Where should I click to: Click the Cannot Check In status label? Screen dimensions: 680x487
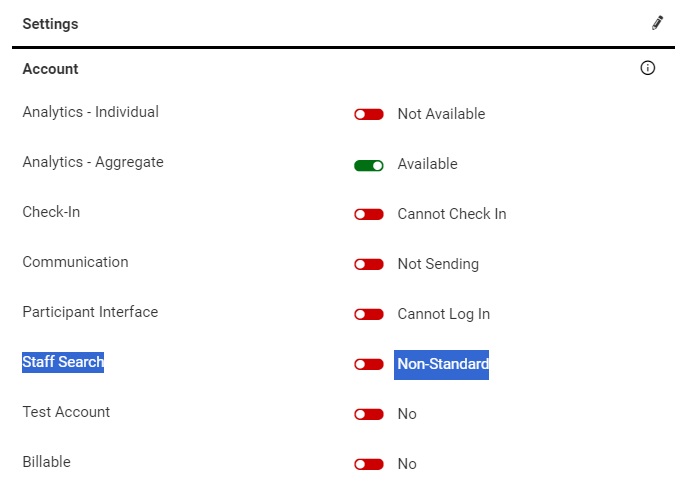(x=452, y=214)
